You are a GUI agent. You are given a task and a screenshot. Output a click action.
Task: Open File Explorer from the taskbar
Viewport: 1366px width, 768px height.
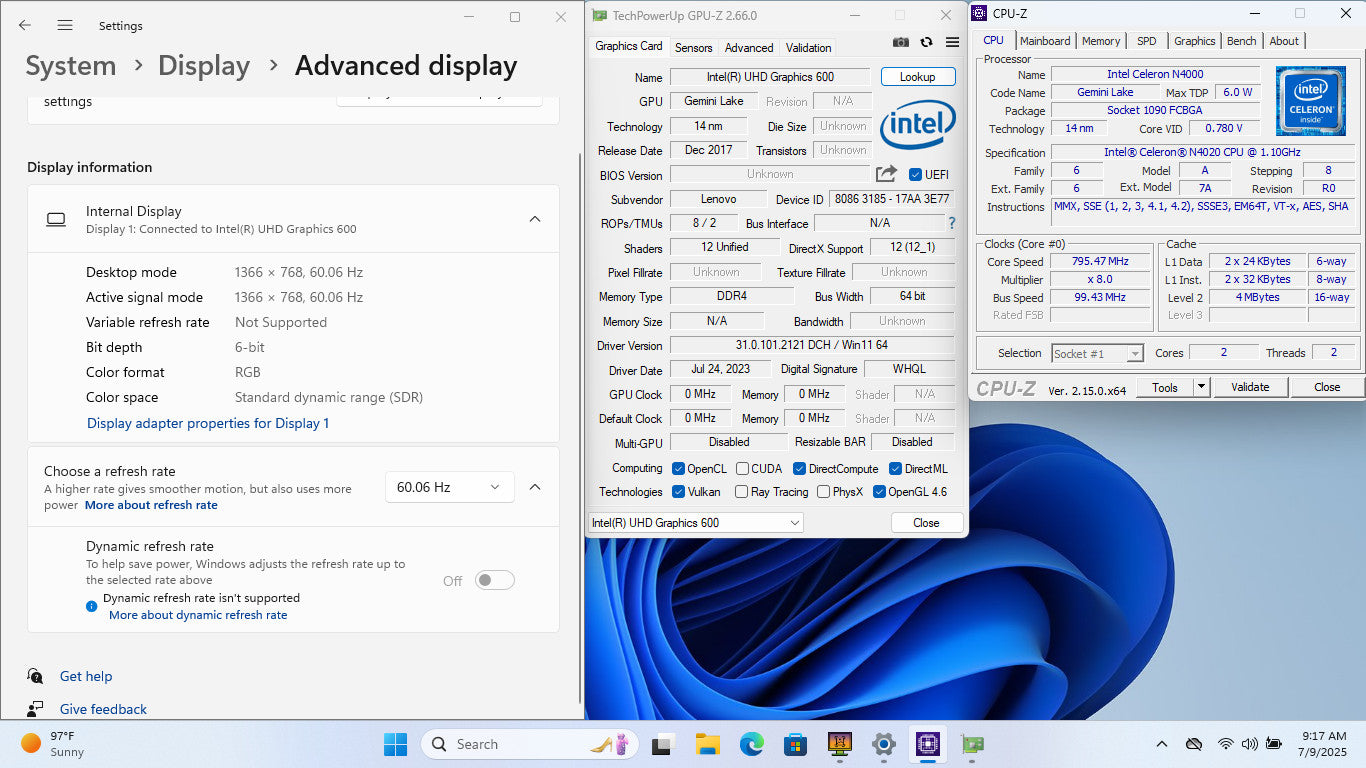[708, 744]
